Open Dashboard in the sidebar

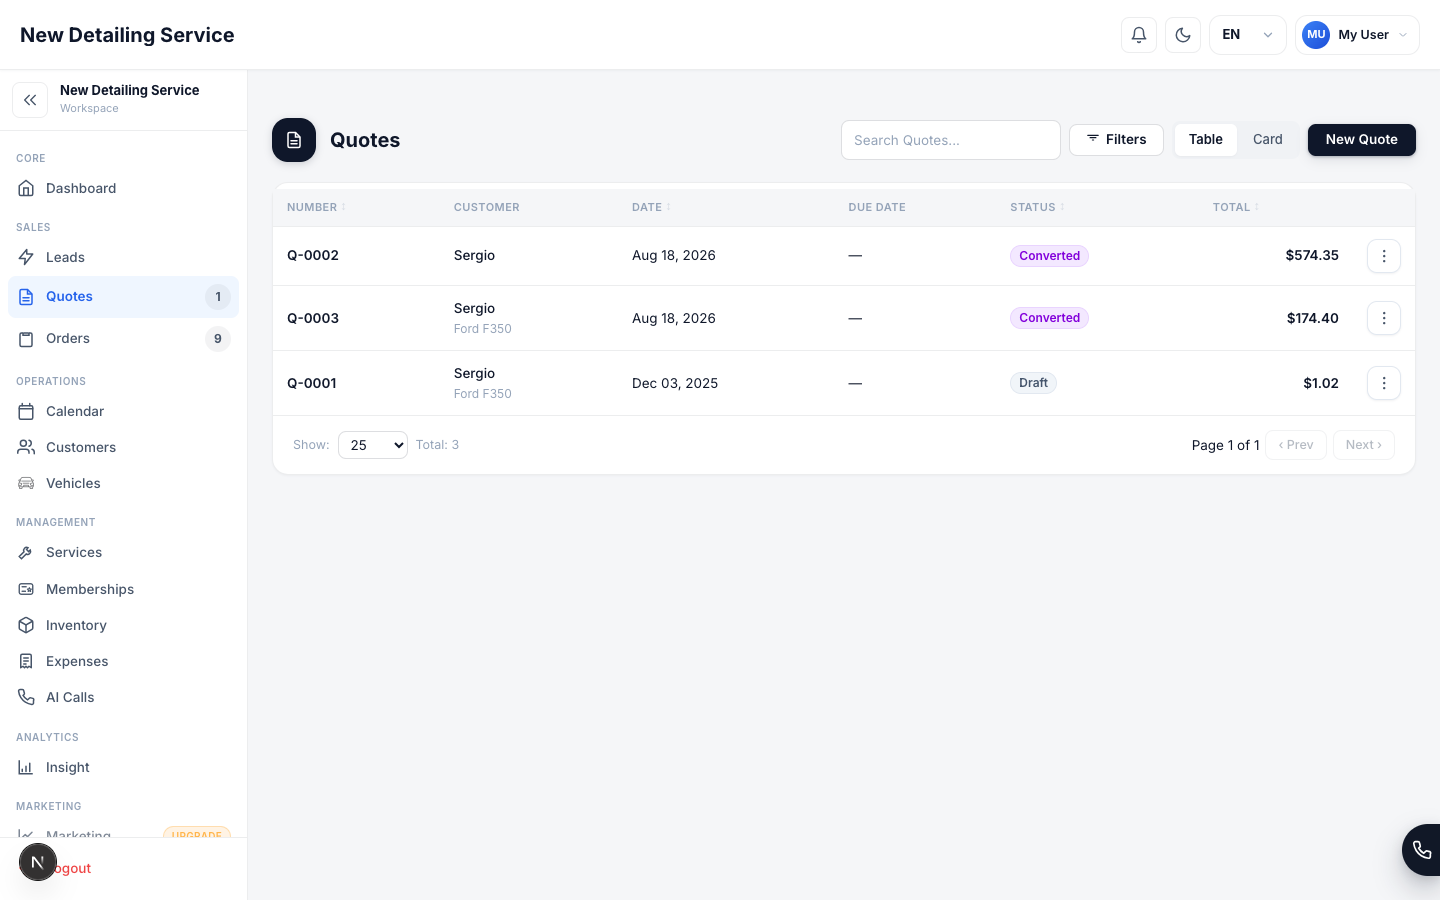(124, 188)
